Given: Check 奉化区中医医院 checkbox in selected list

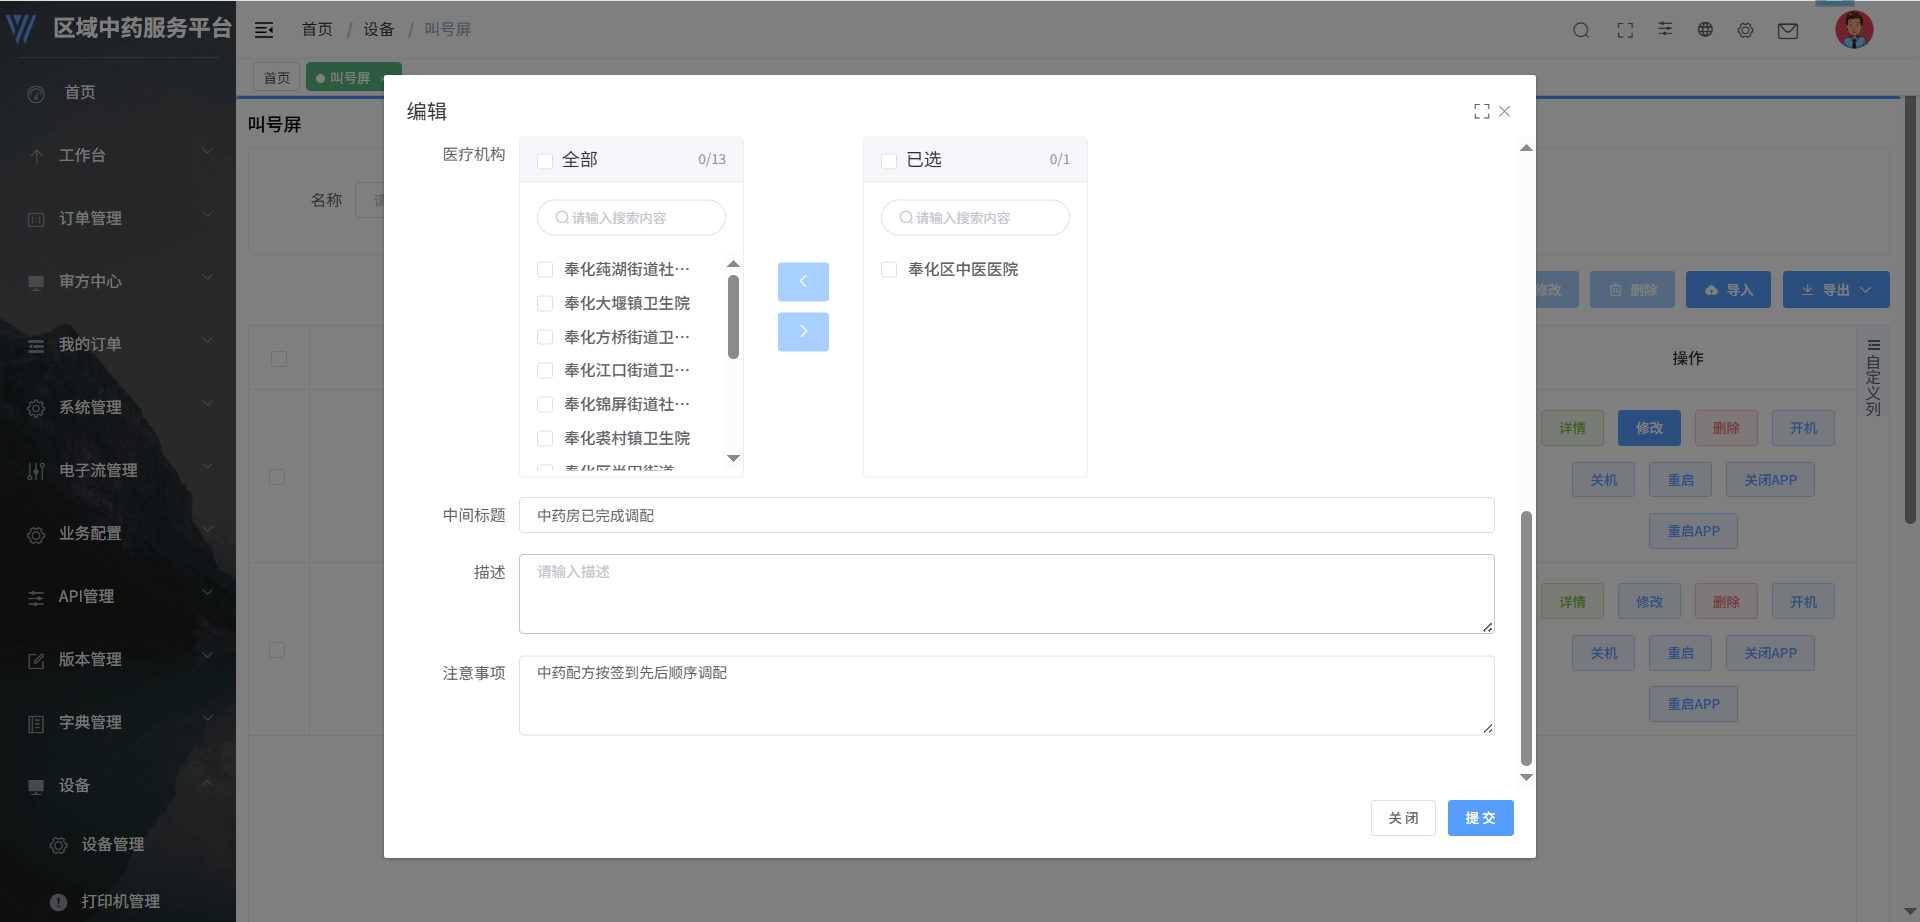Looking at the screenshot, I should point(889,269).
